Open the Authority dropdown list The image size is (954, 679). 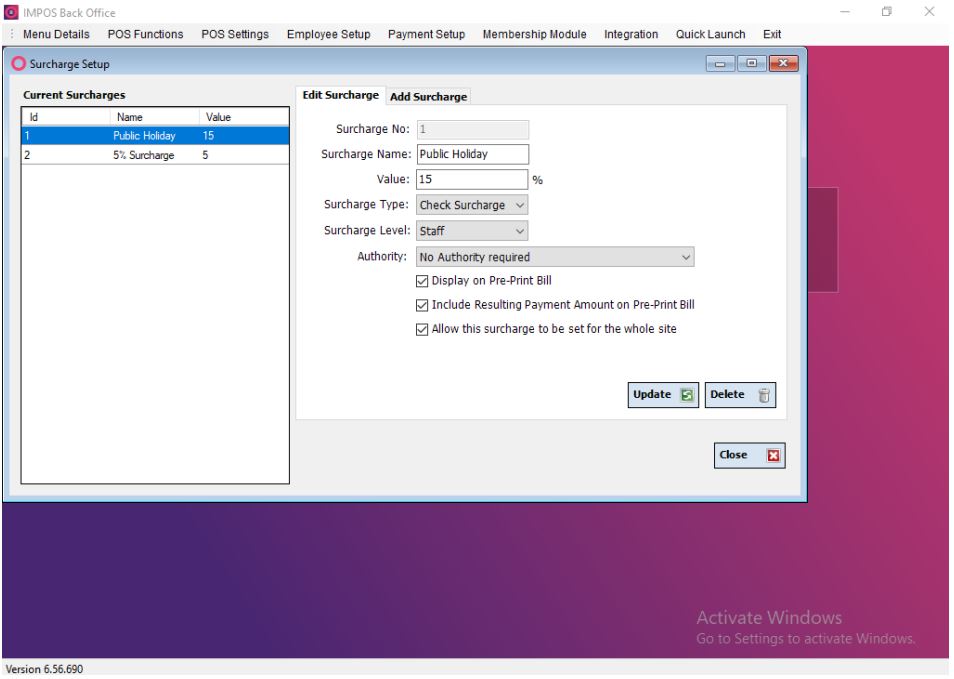(685, 257)
